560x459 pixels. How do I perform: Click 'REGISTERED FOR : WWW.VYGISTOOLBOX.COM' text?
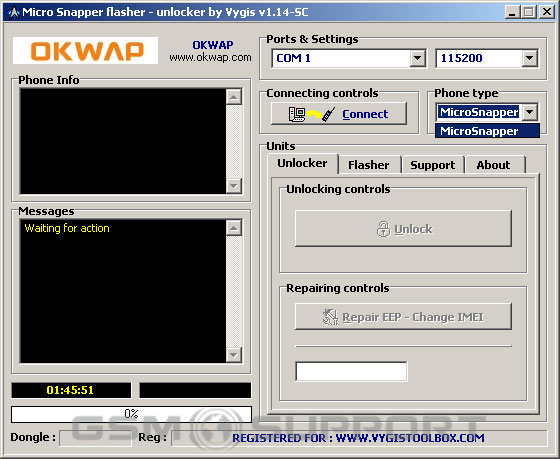pos(358,438)
